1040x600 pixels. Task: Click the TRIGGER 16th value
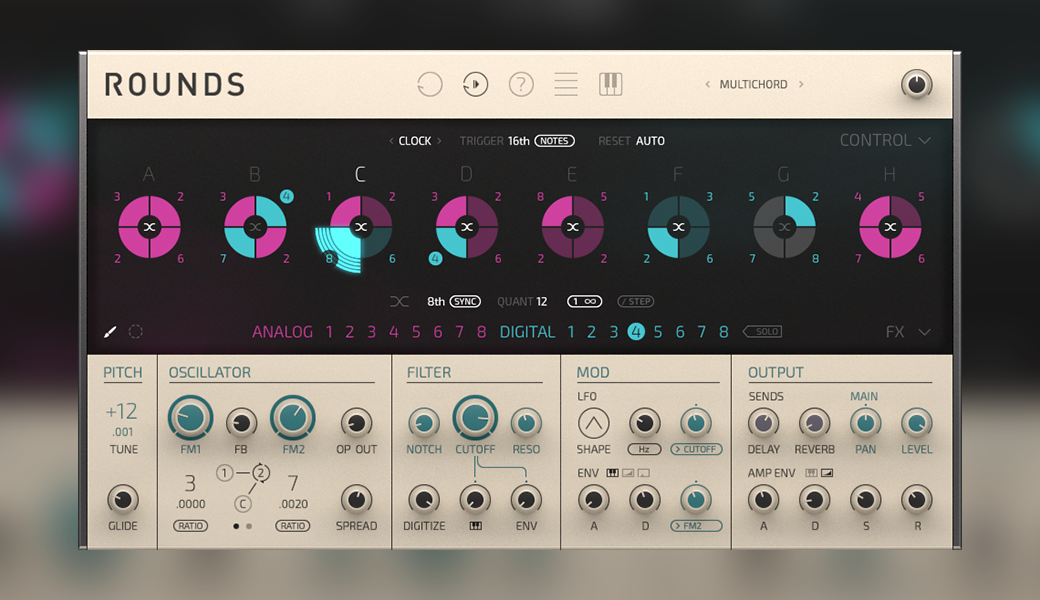pos(519,141)
